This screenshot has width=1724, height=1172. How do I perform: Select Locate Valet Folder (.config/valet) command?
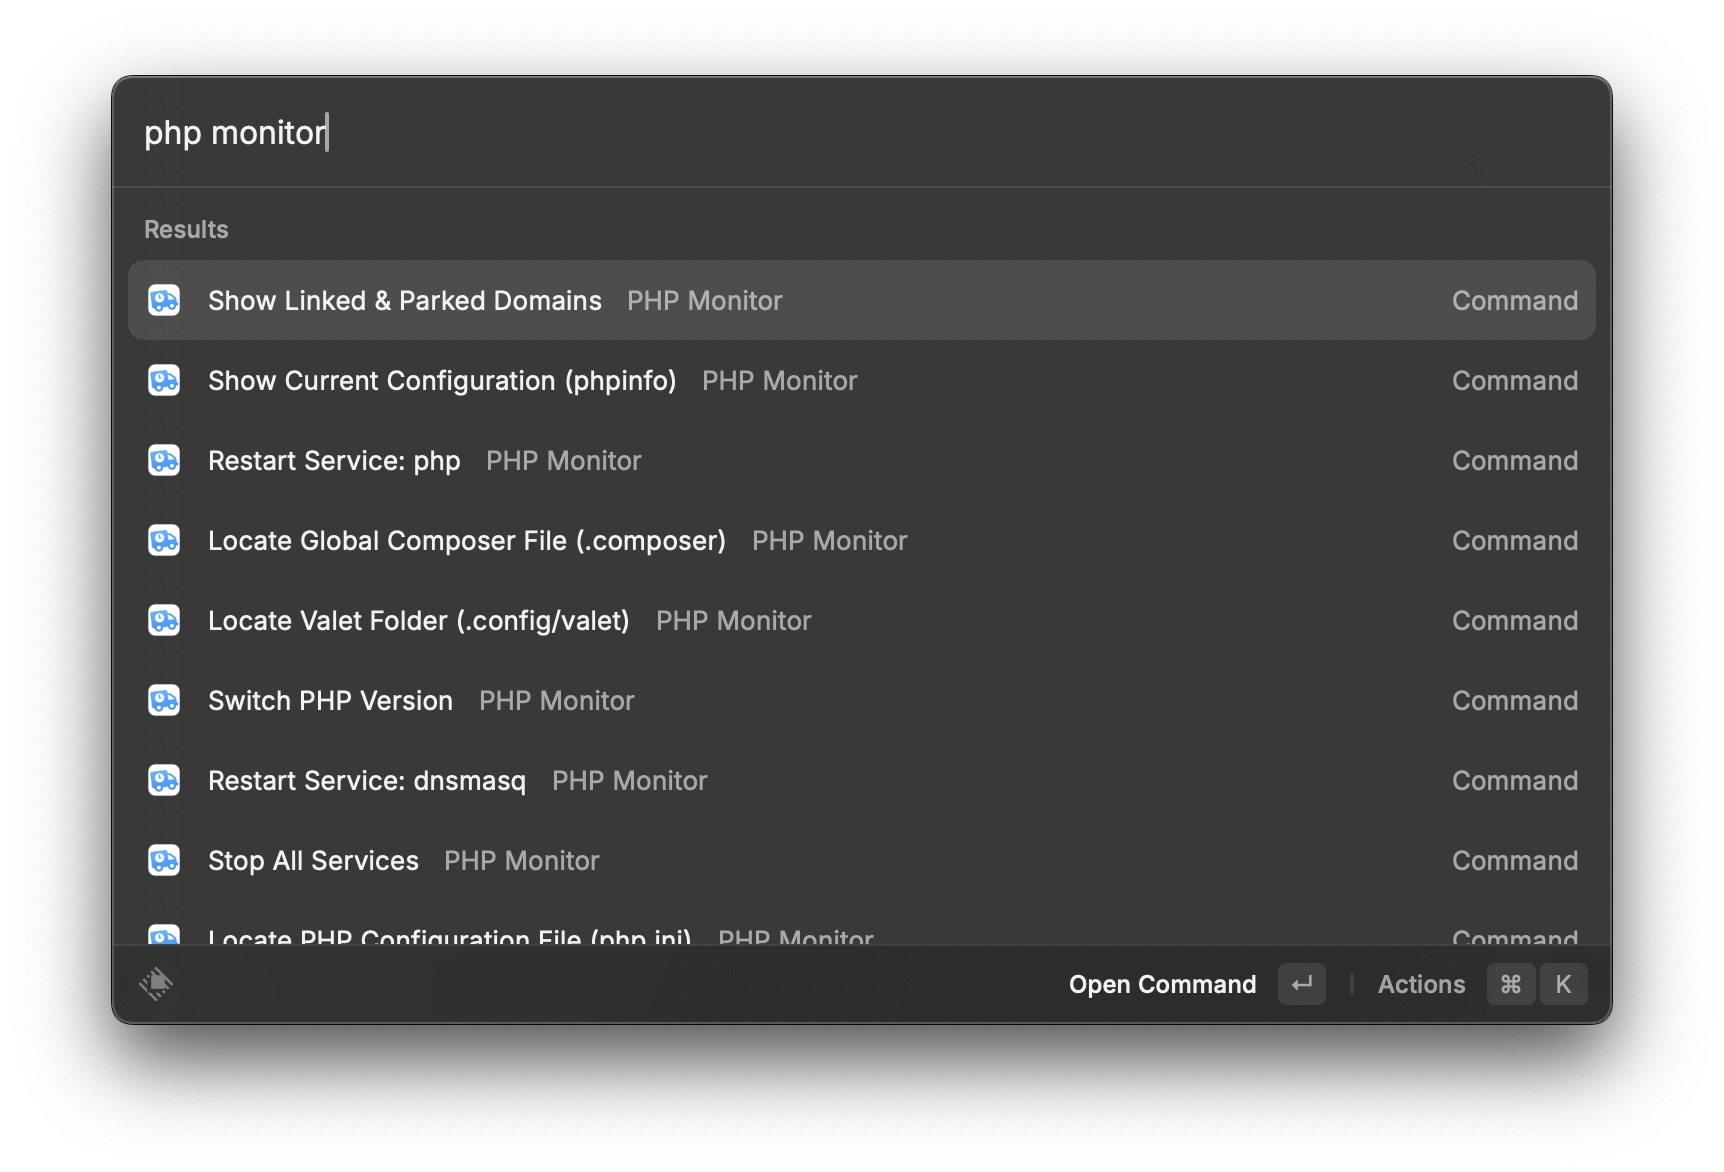pyautogui.click(x=862, y=620)
